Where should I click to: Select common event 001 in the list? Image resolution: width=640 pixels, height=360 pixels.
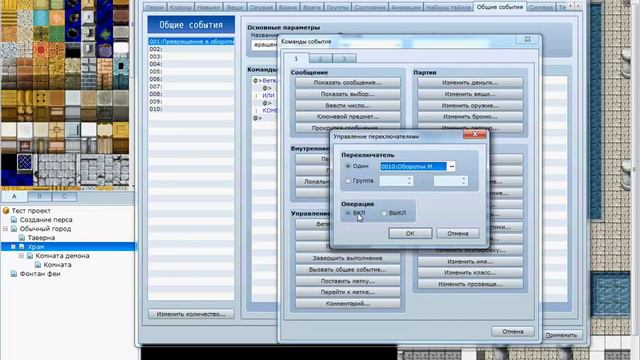191,42
